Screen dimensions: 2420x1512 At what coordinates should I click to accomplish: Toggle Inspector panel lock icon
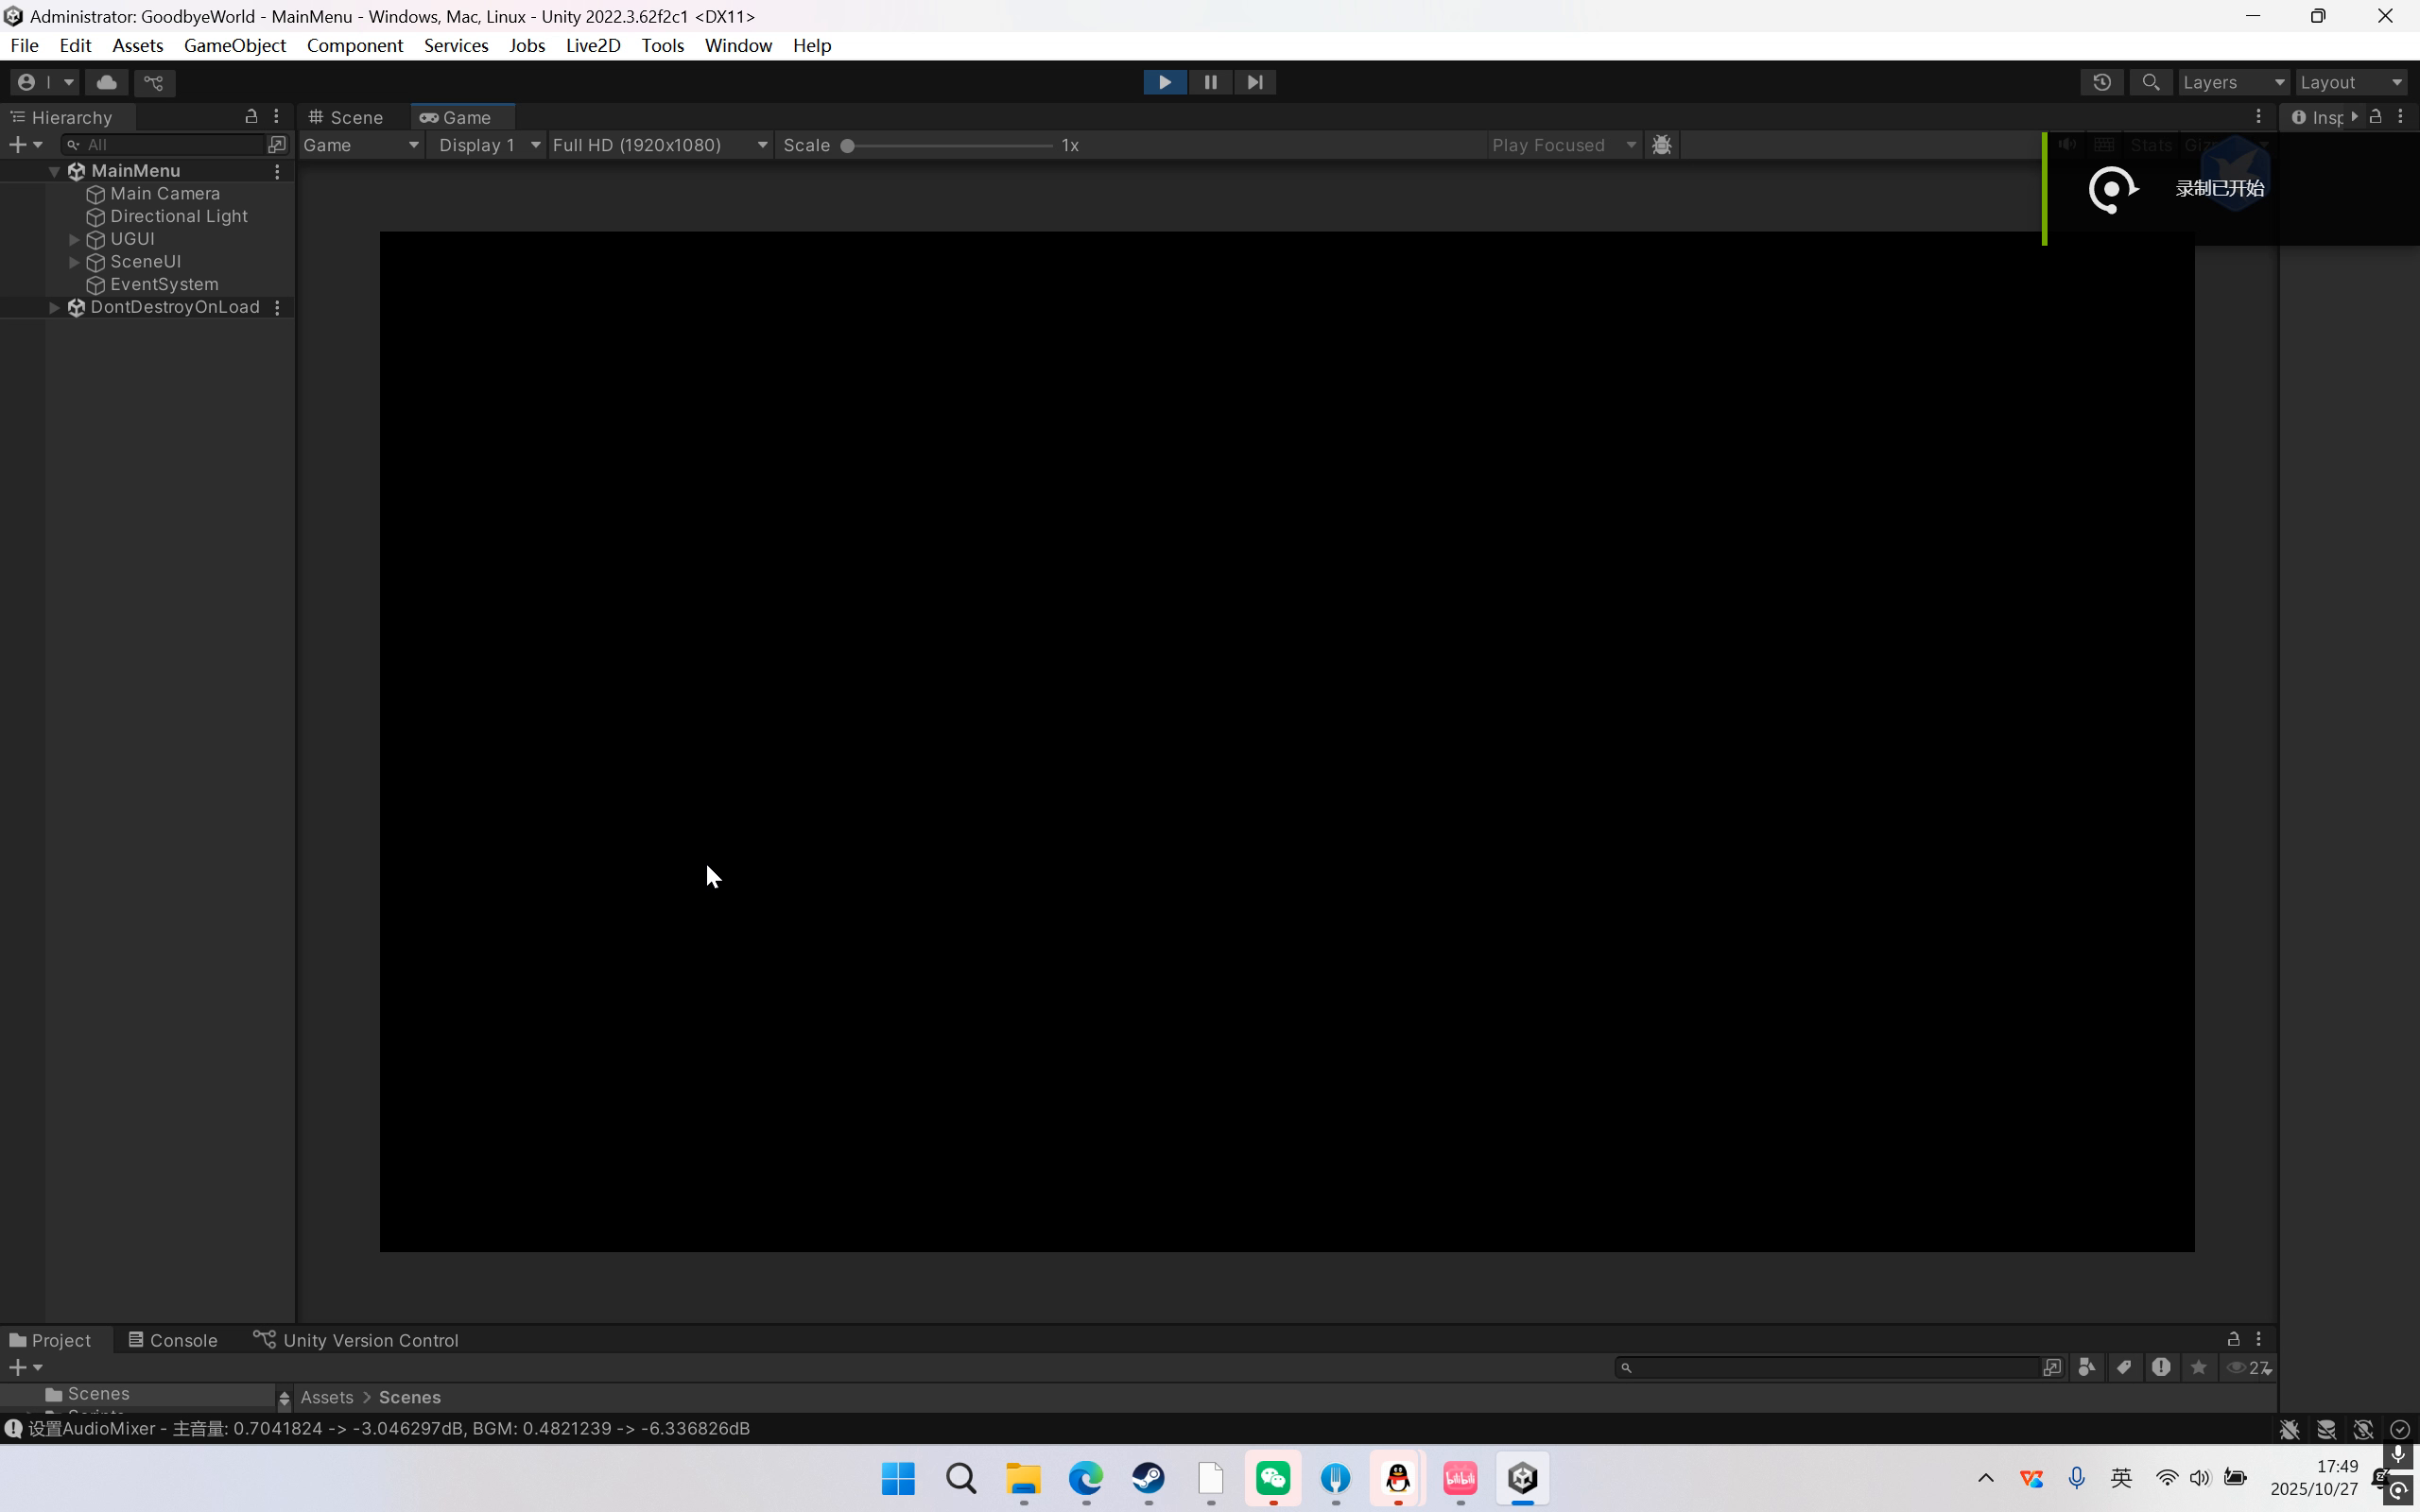pyautogui.click(x=2376, y=117)
